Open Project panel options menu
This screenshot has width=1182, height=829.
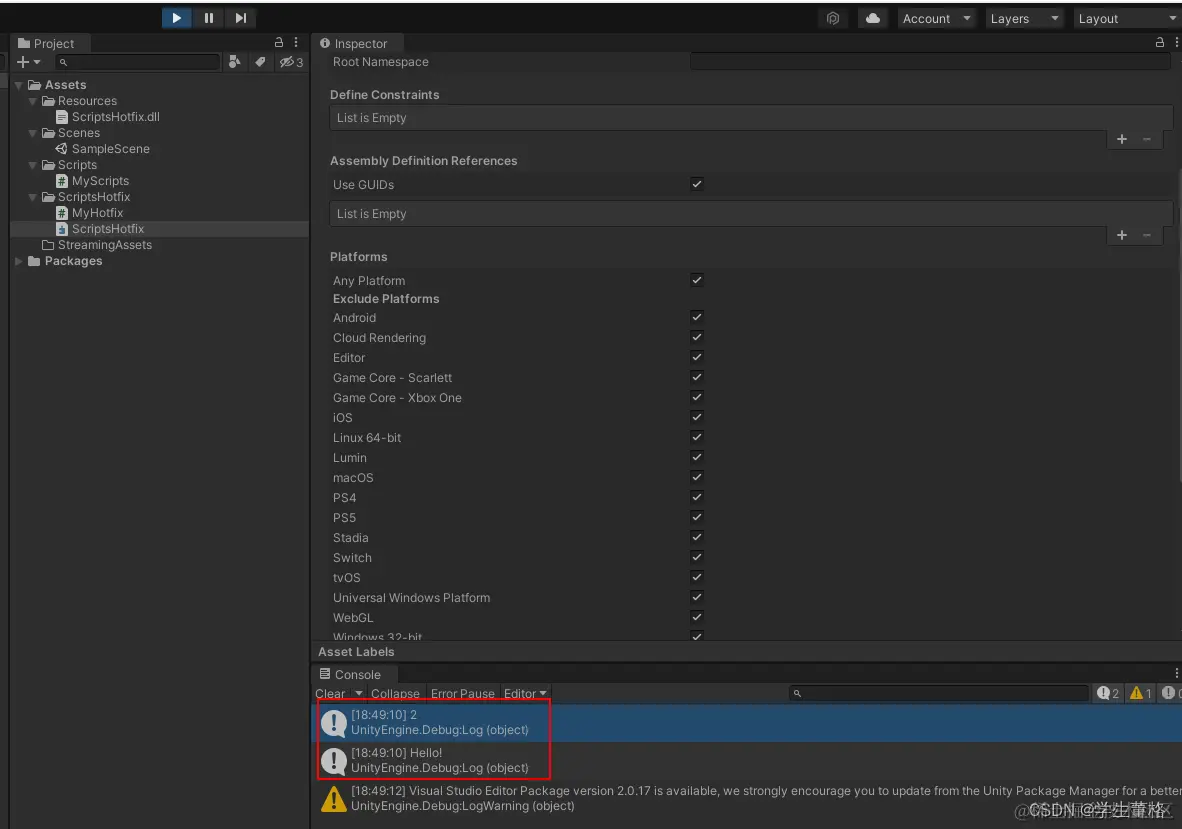296,43
